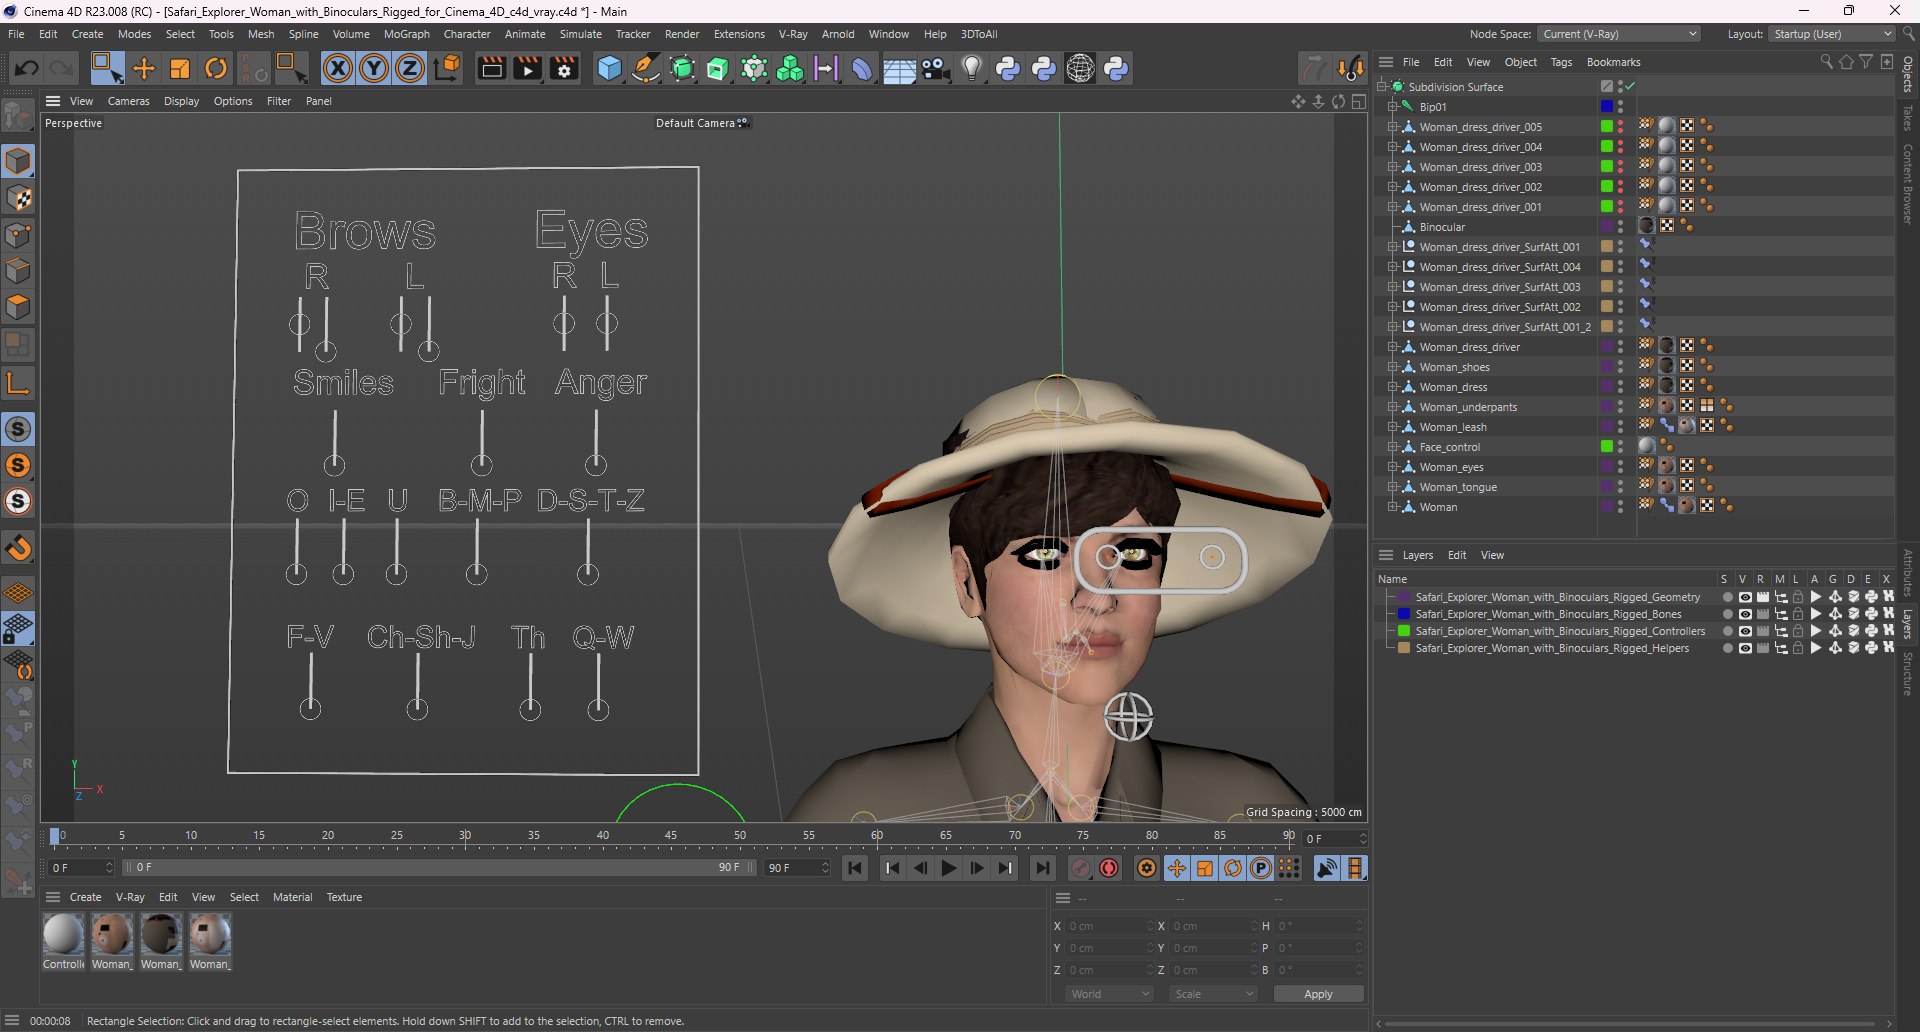Add a Light object bulb icon
Image resolution: width=1920 pixels, height=1032 pixels.
[x=972, y=68]
